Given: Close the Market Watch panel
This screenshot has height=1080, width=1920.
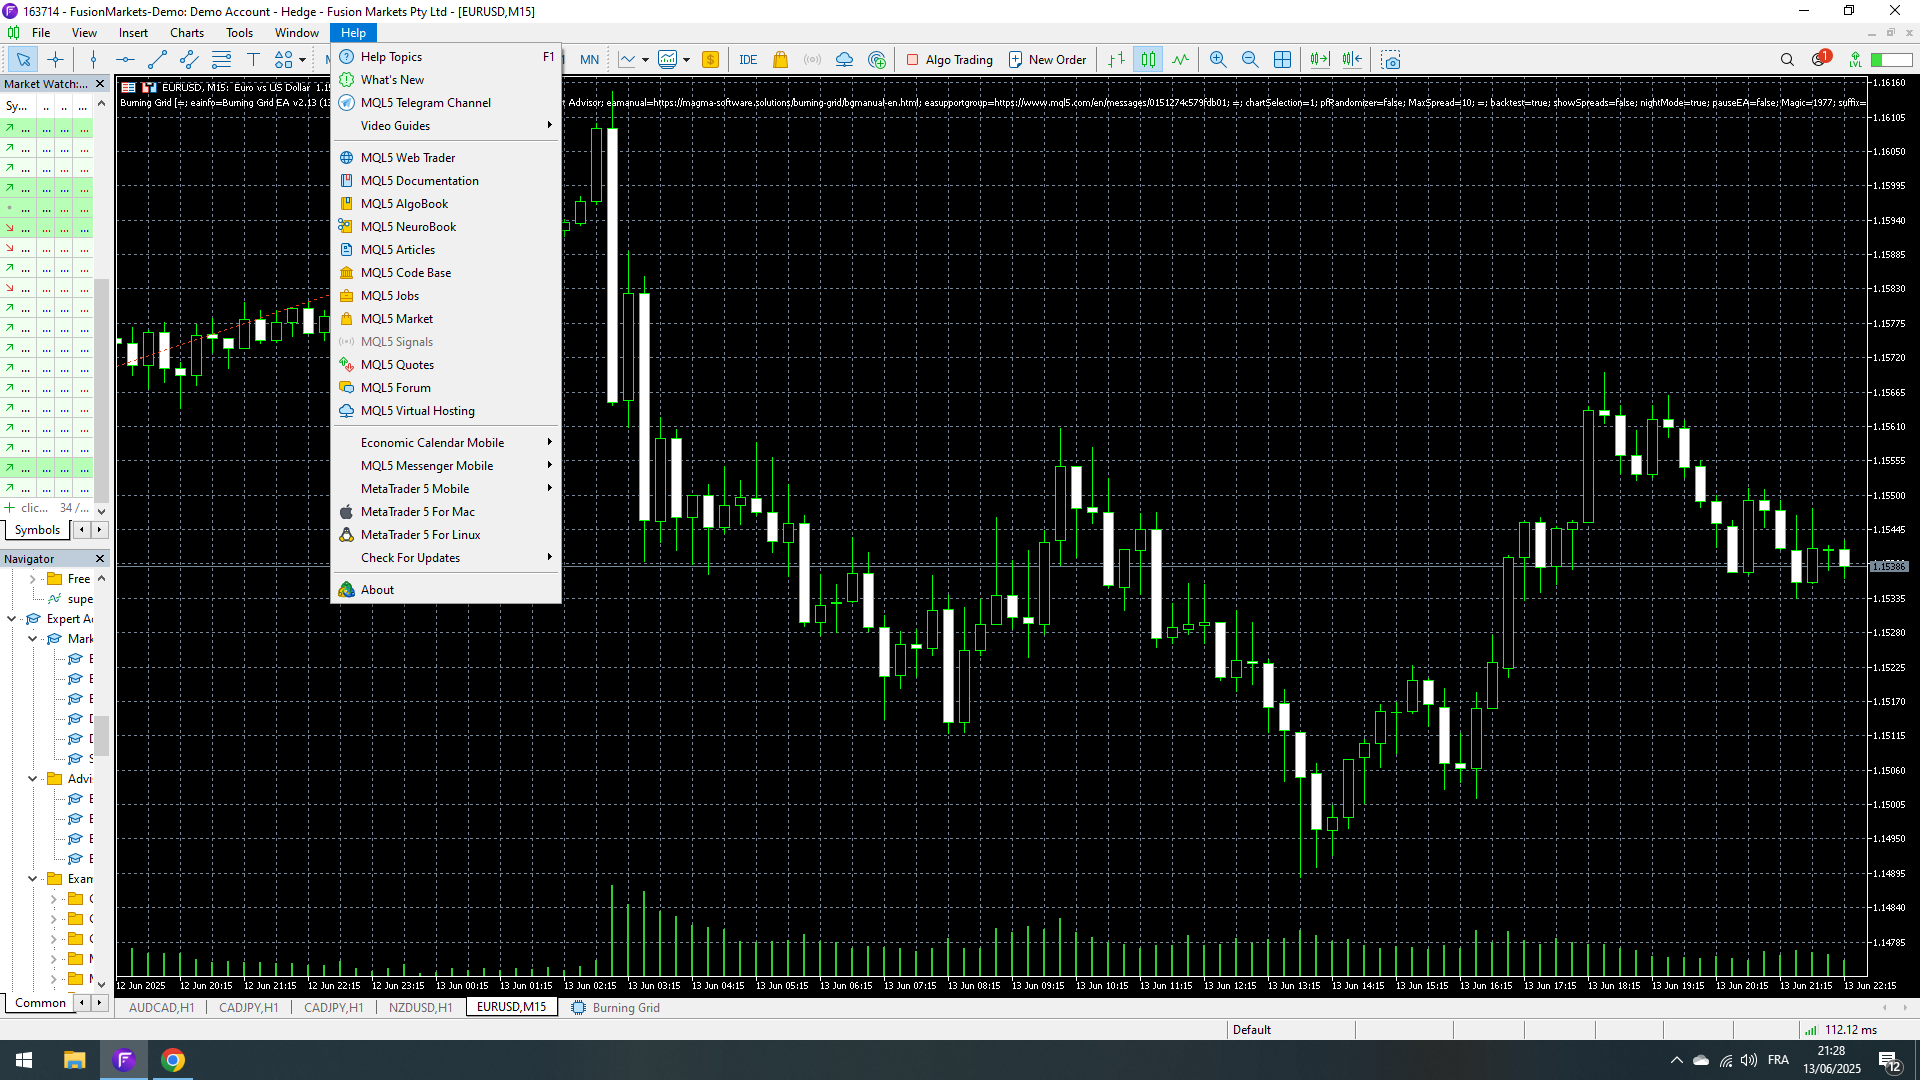Looking at the screenshot, I should point(99,84).
